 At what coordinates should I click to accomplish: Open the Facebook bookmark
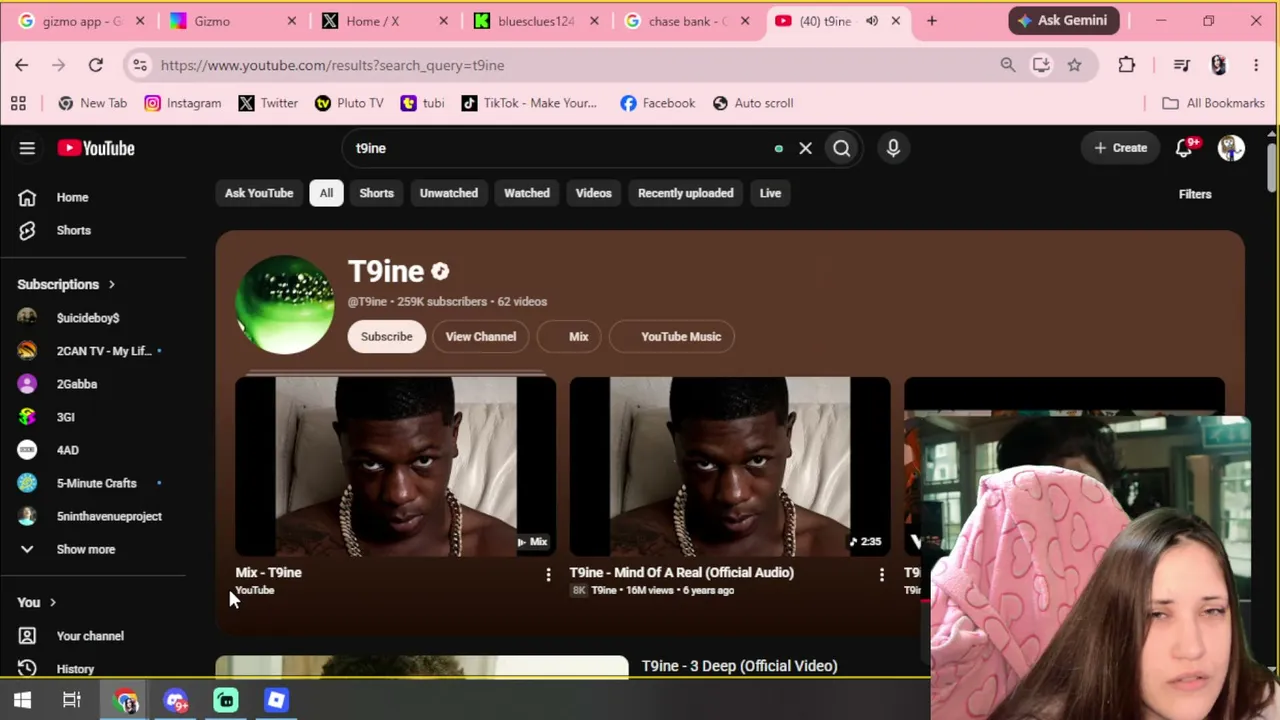pos(657,103)
